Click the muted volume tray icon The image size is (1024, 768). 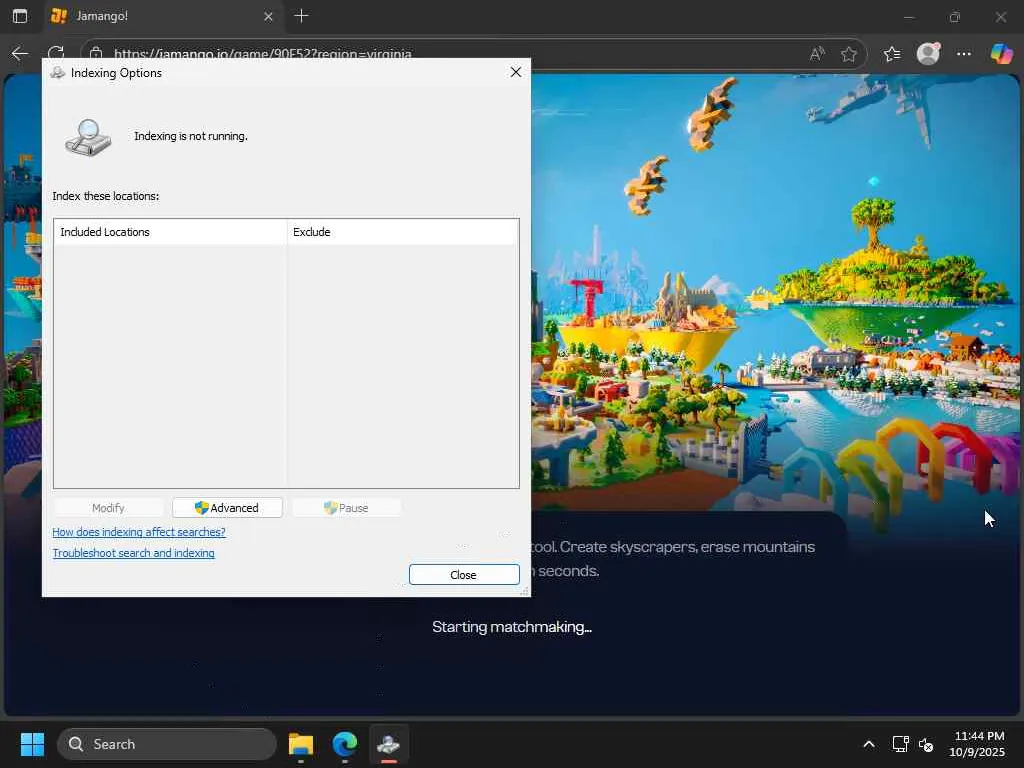[x=926, y=744]
